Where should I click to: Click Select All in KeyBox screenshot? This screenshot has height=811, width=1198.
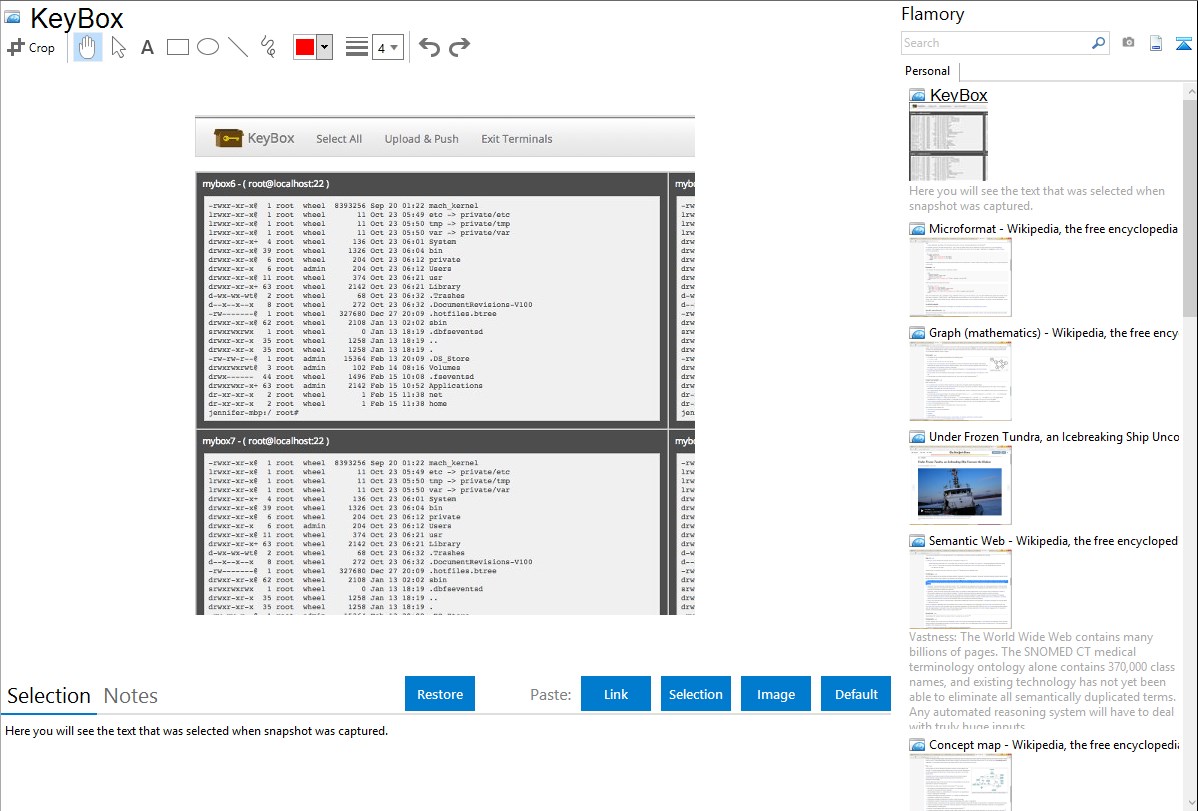click(x=339, y=139)
